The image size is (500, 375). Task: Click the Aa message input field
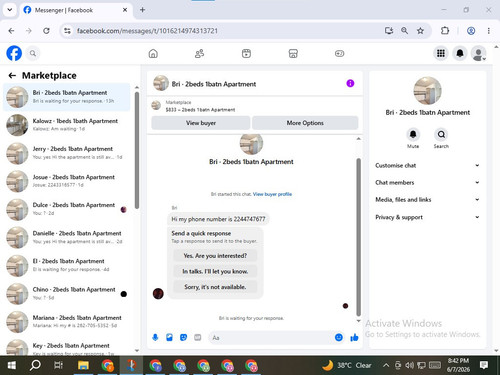(x=271, y=338)
